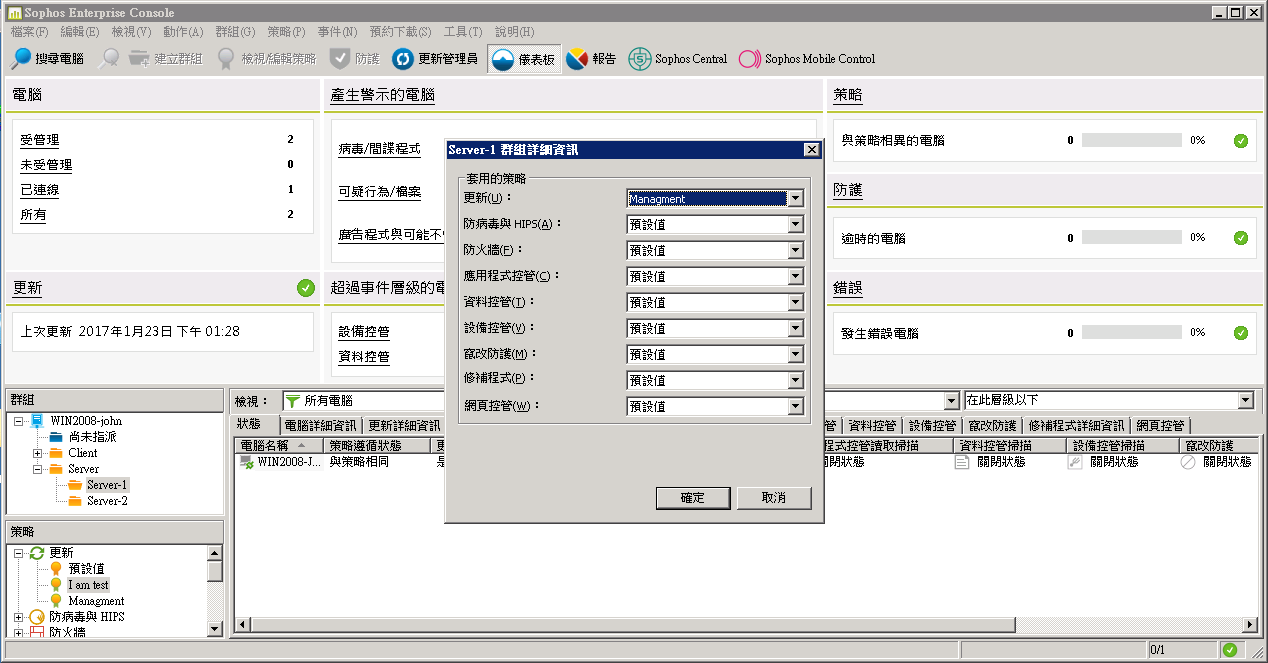
Task: Open the 動作 menu
Action: (x=182, y=32)
